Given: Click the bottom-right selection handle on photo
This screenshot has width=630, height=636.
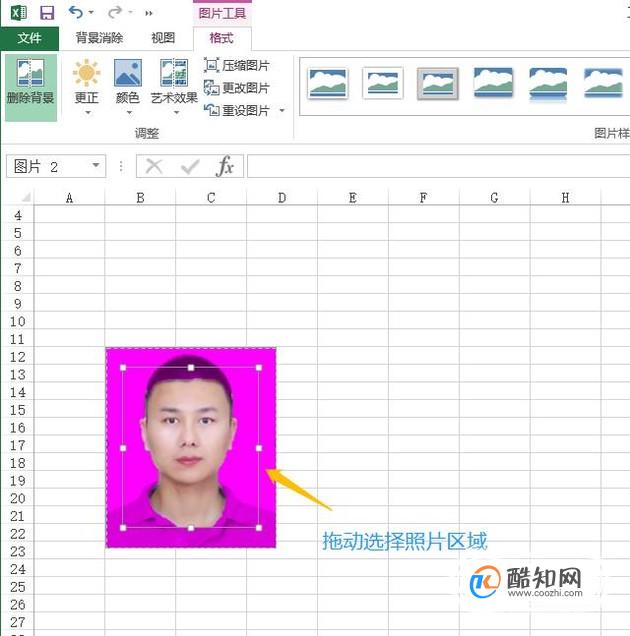Looking at the screenshot, I should [259, 528].
